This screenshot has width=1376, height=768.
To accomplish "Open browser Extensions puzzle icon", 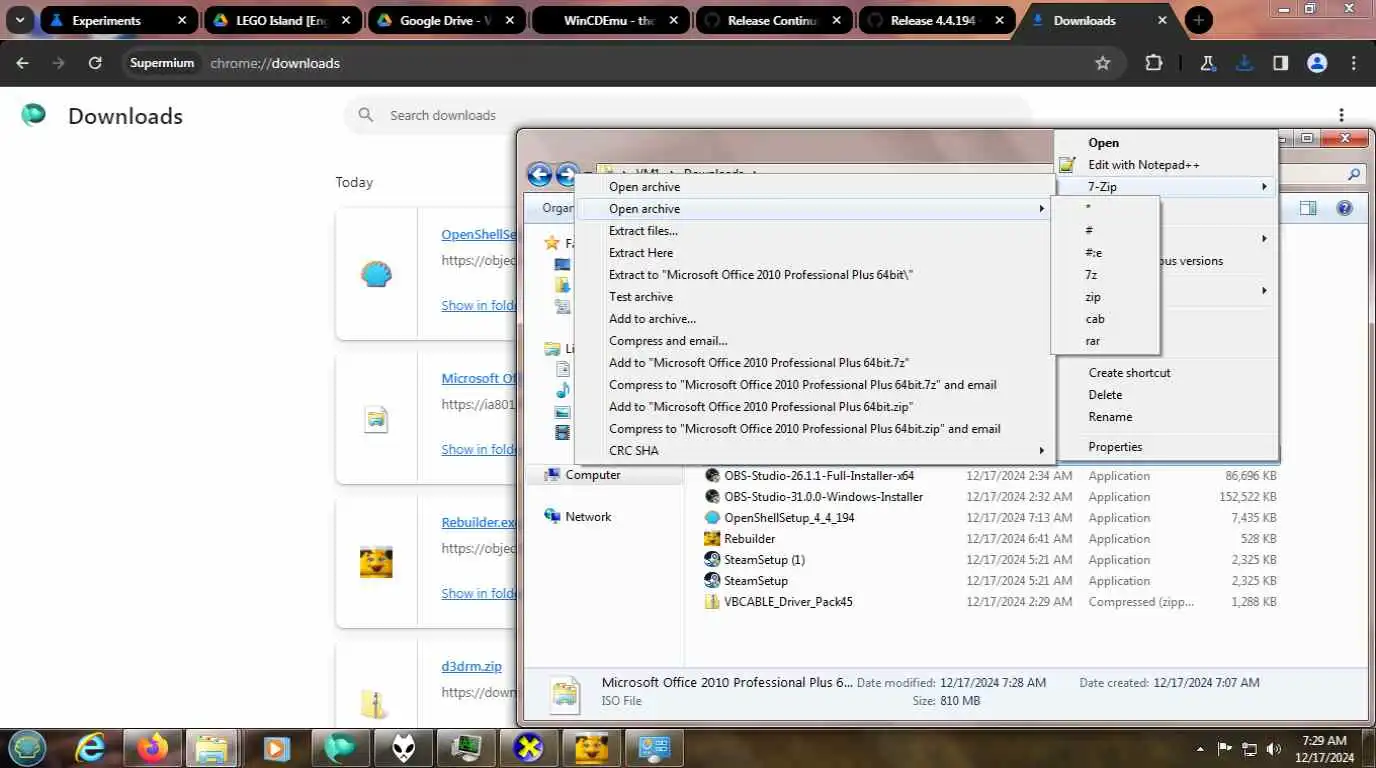I will tap(1154, 63).
